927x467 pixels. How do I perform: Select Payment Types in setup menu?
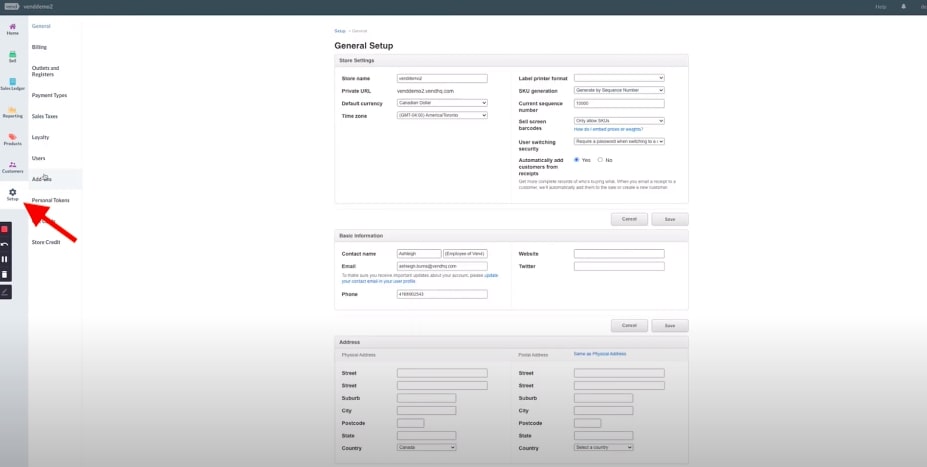pyautogui.click(x=49, y=95)
